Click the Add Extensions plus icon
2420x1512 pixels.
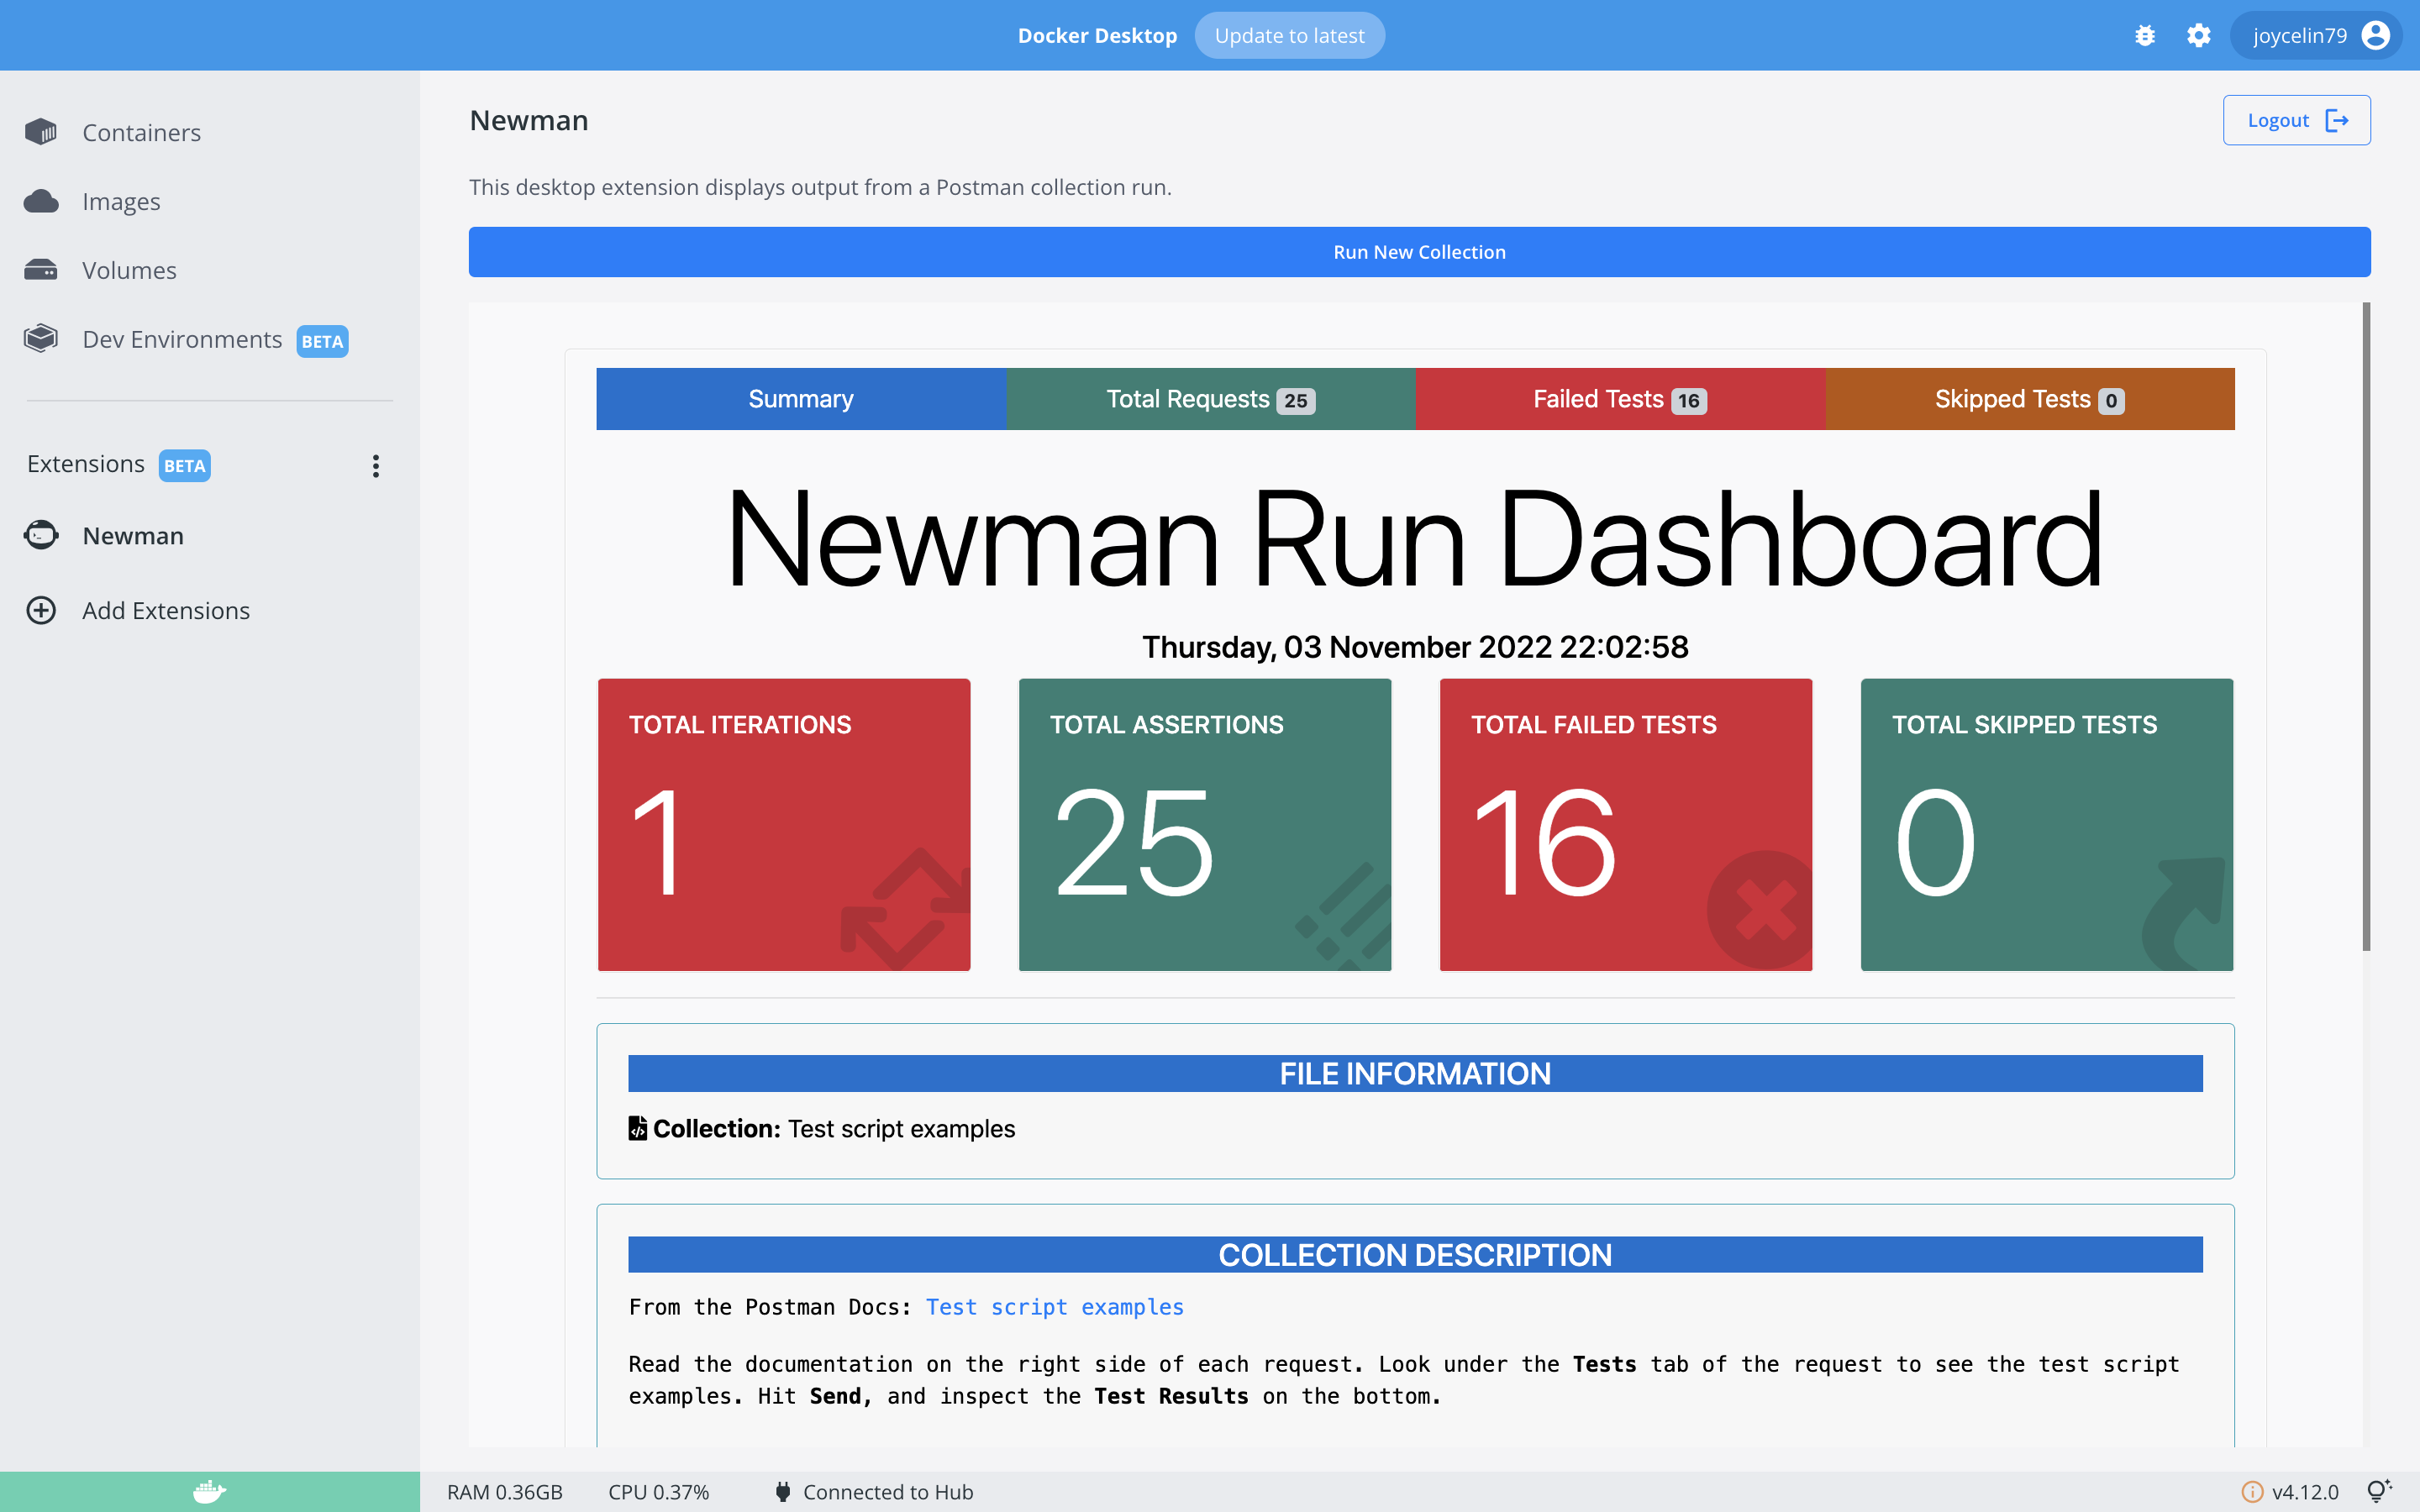(41, 610)
